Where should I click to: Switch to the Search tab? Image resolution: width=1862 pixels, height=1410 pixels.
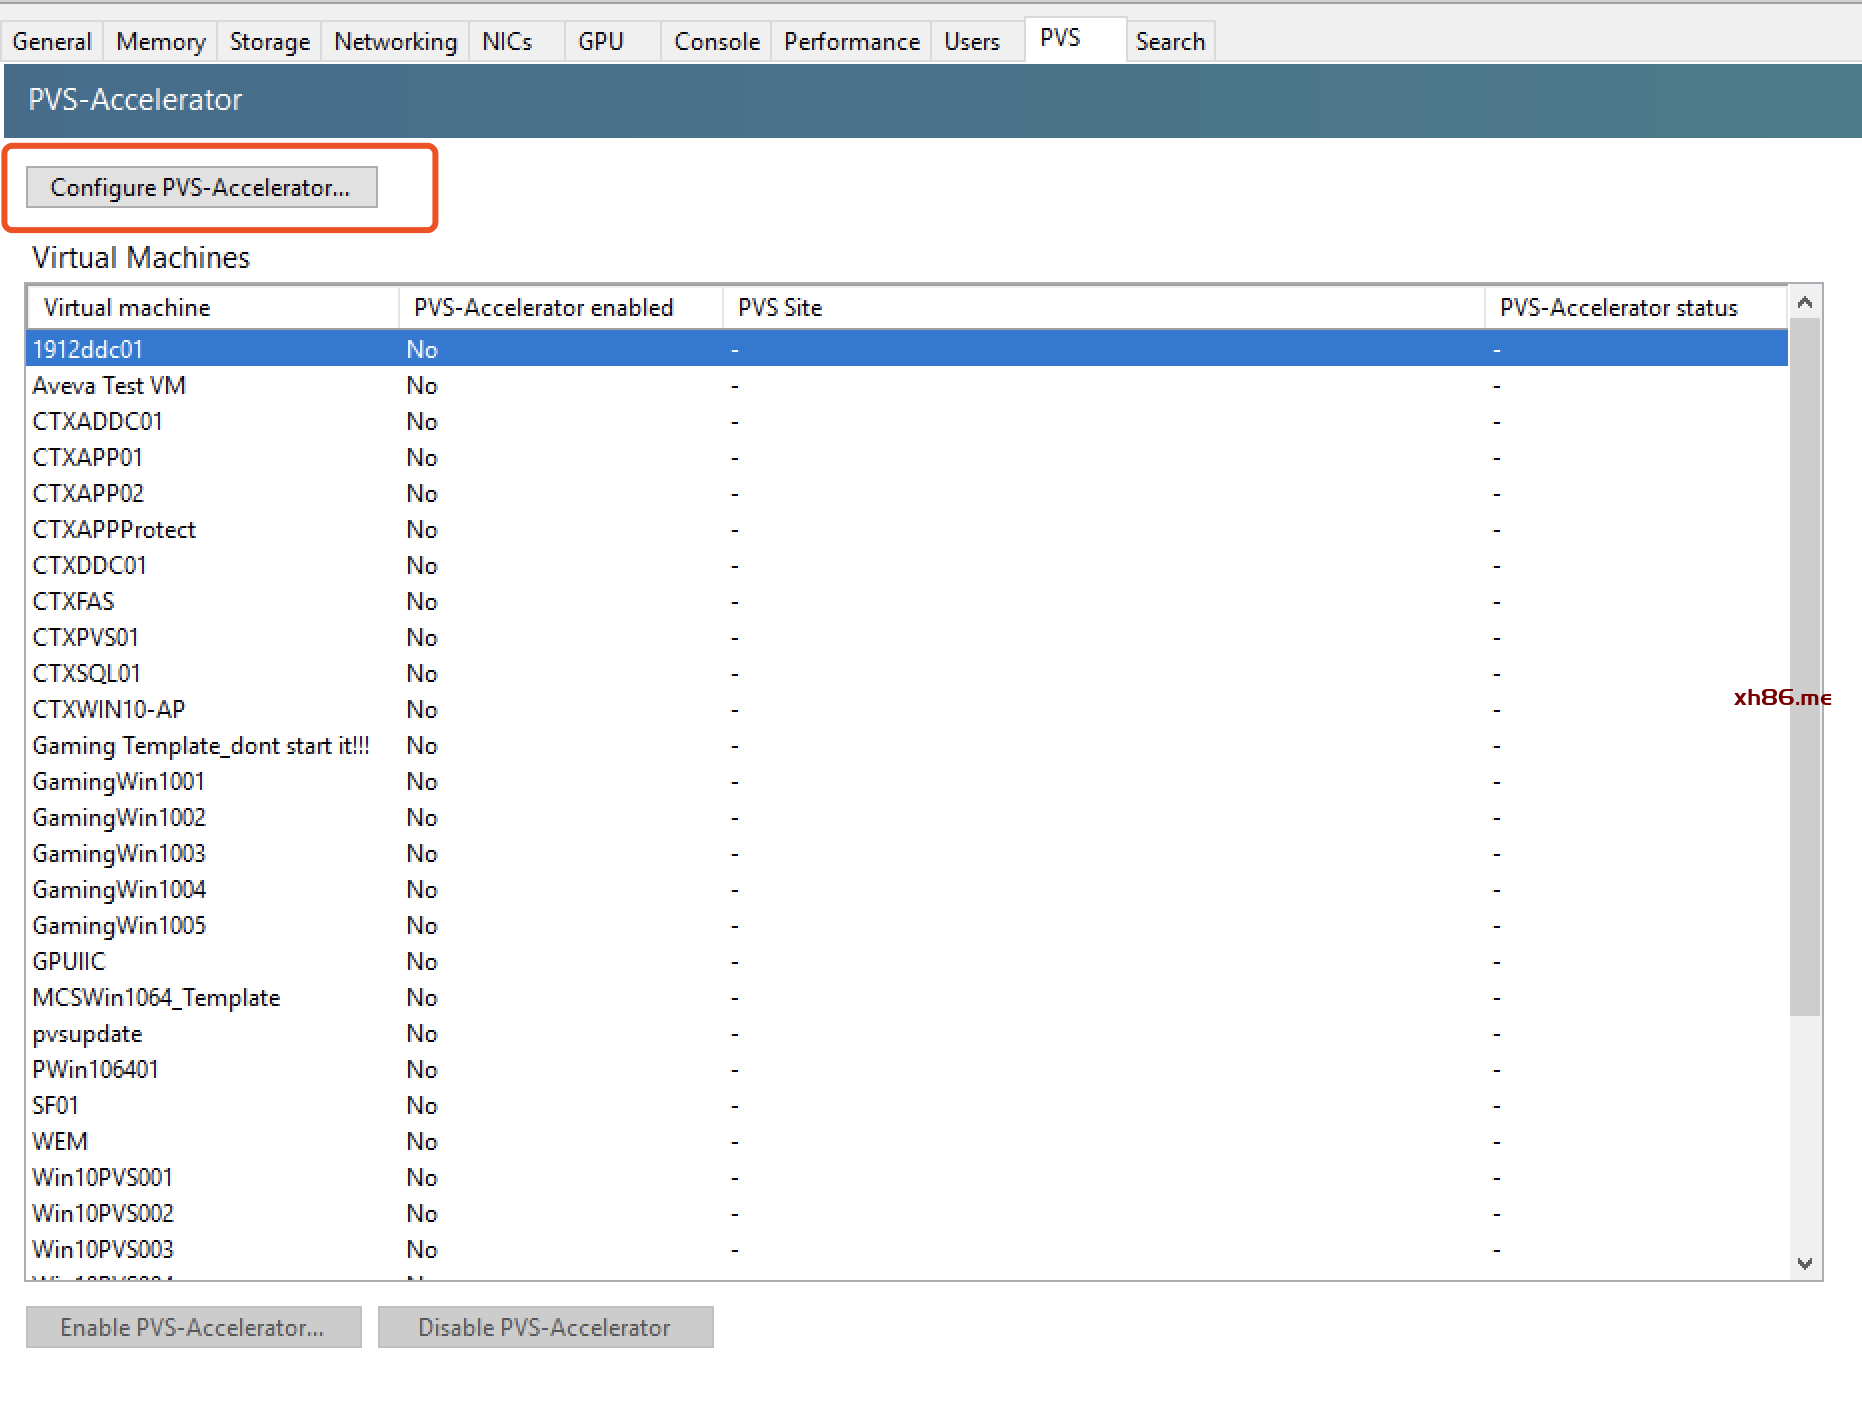coord(1169,42)
